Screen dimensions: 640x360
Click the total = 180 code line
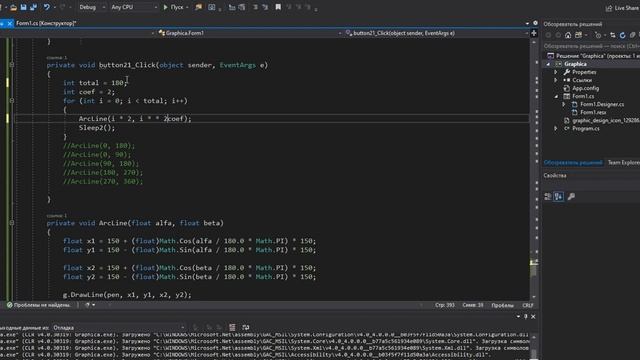tap(96, 82)
